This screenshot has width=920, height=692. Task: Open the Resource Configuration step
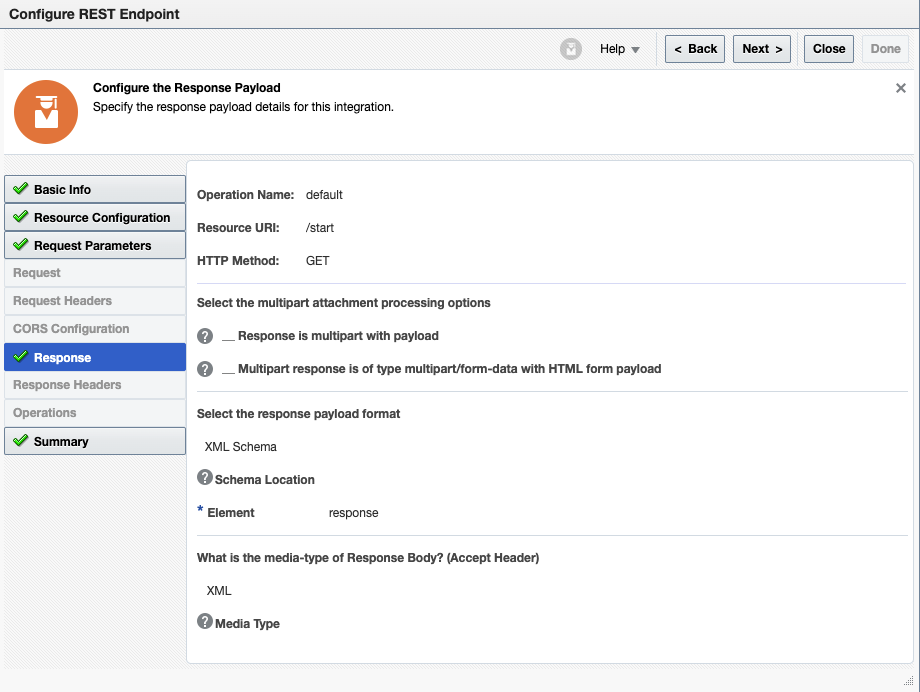pyautogui.click(x=95, y=217)
